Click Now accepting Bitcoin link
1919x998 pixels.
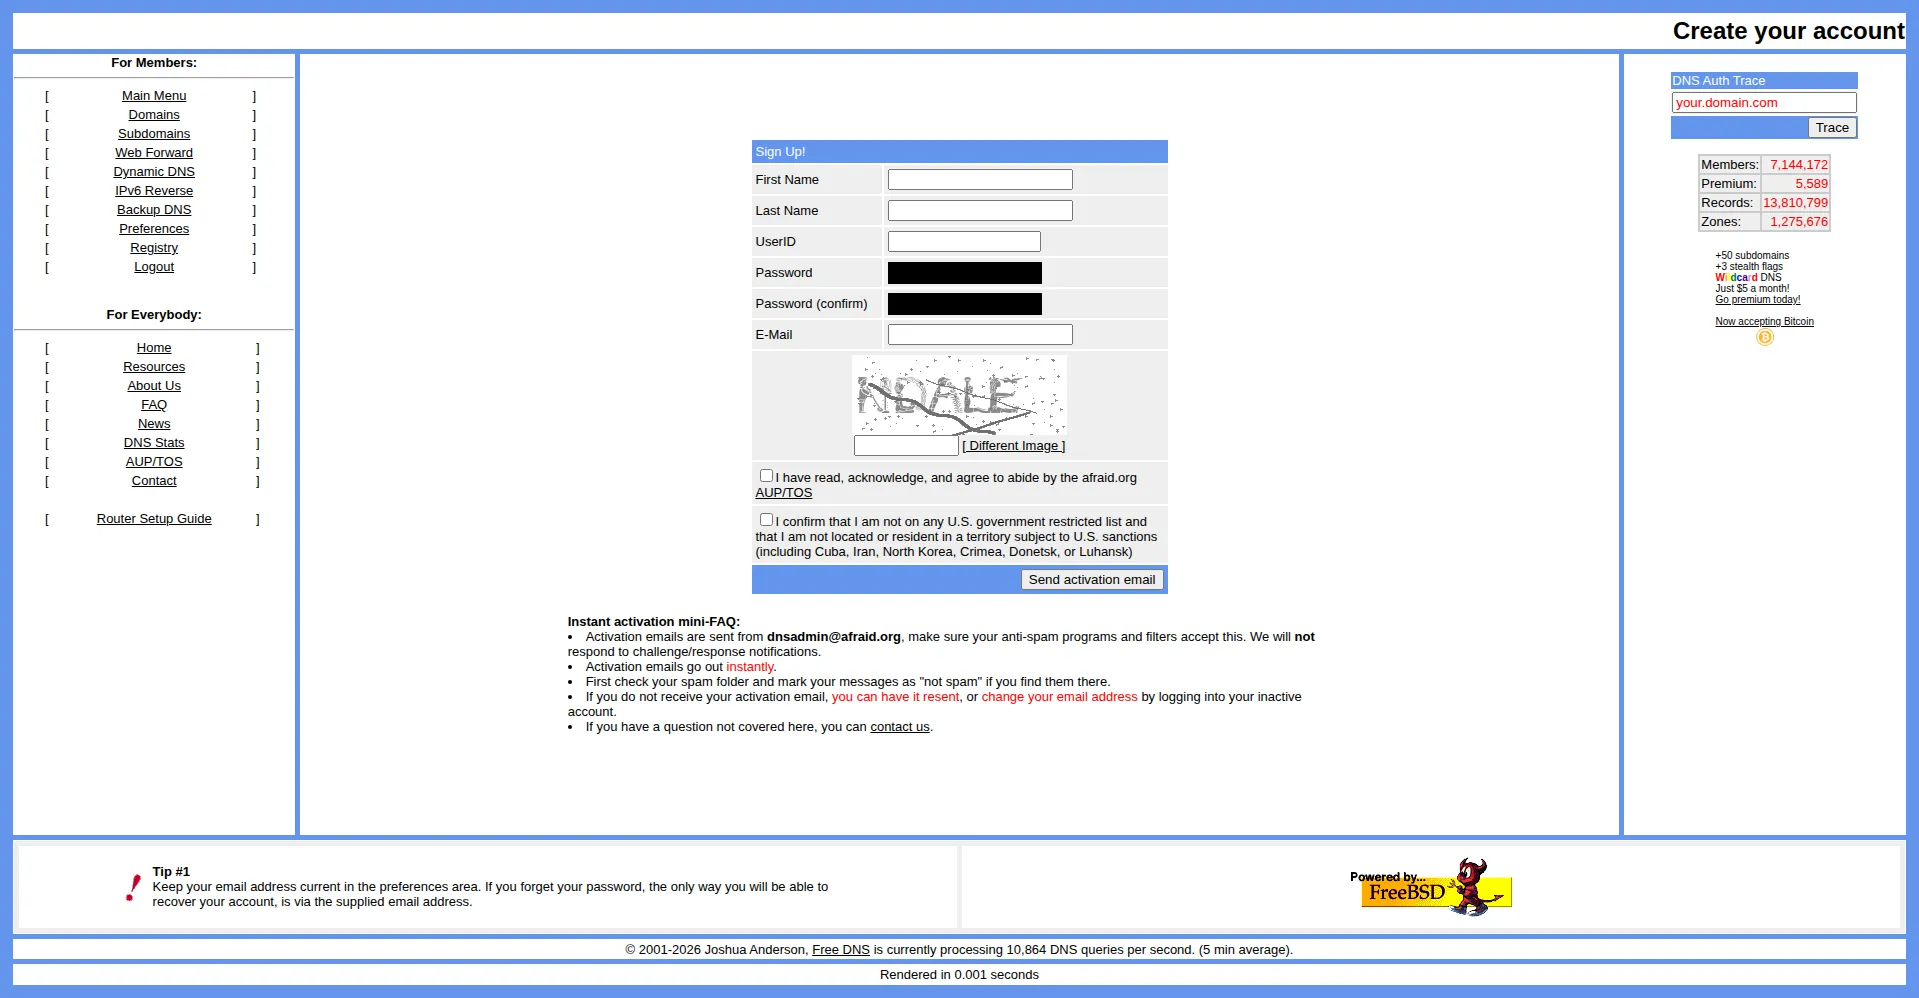pyautogui.click(x=1764, y=322)
